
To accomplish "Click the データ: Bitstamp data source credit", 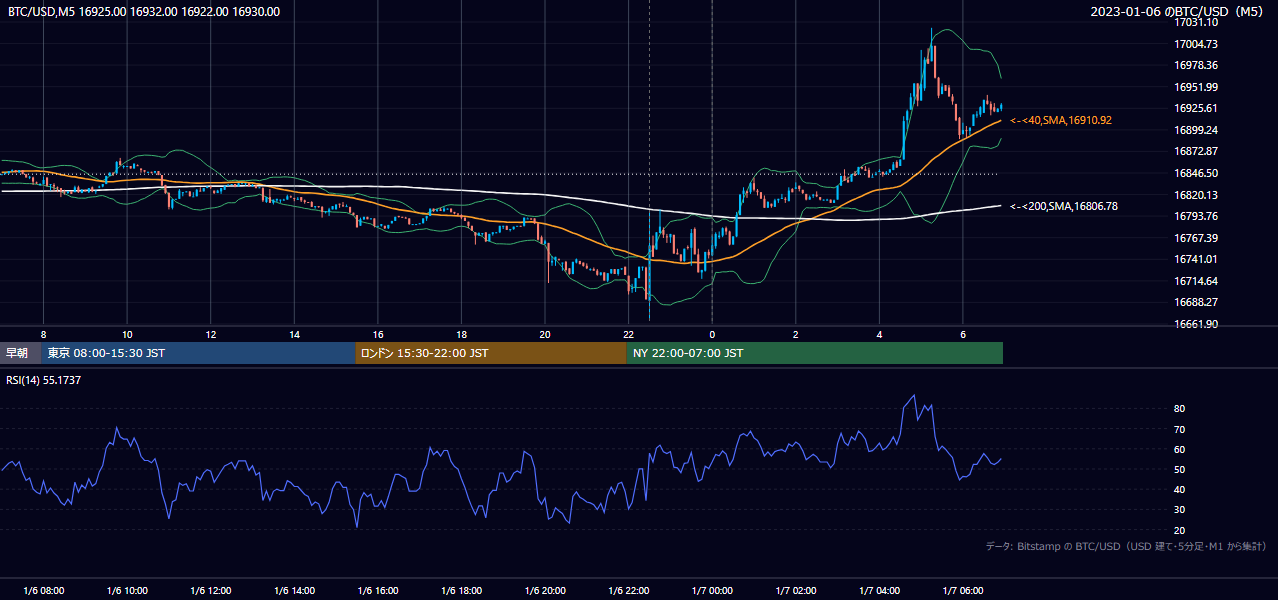I will click(1126, 546).
